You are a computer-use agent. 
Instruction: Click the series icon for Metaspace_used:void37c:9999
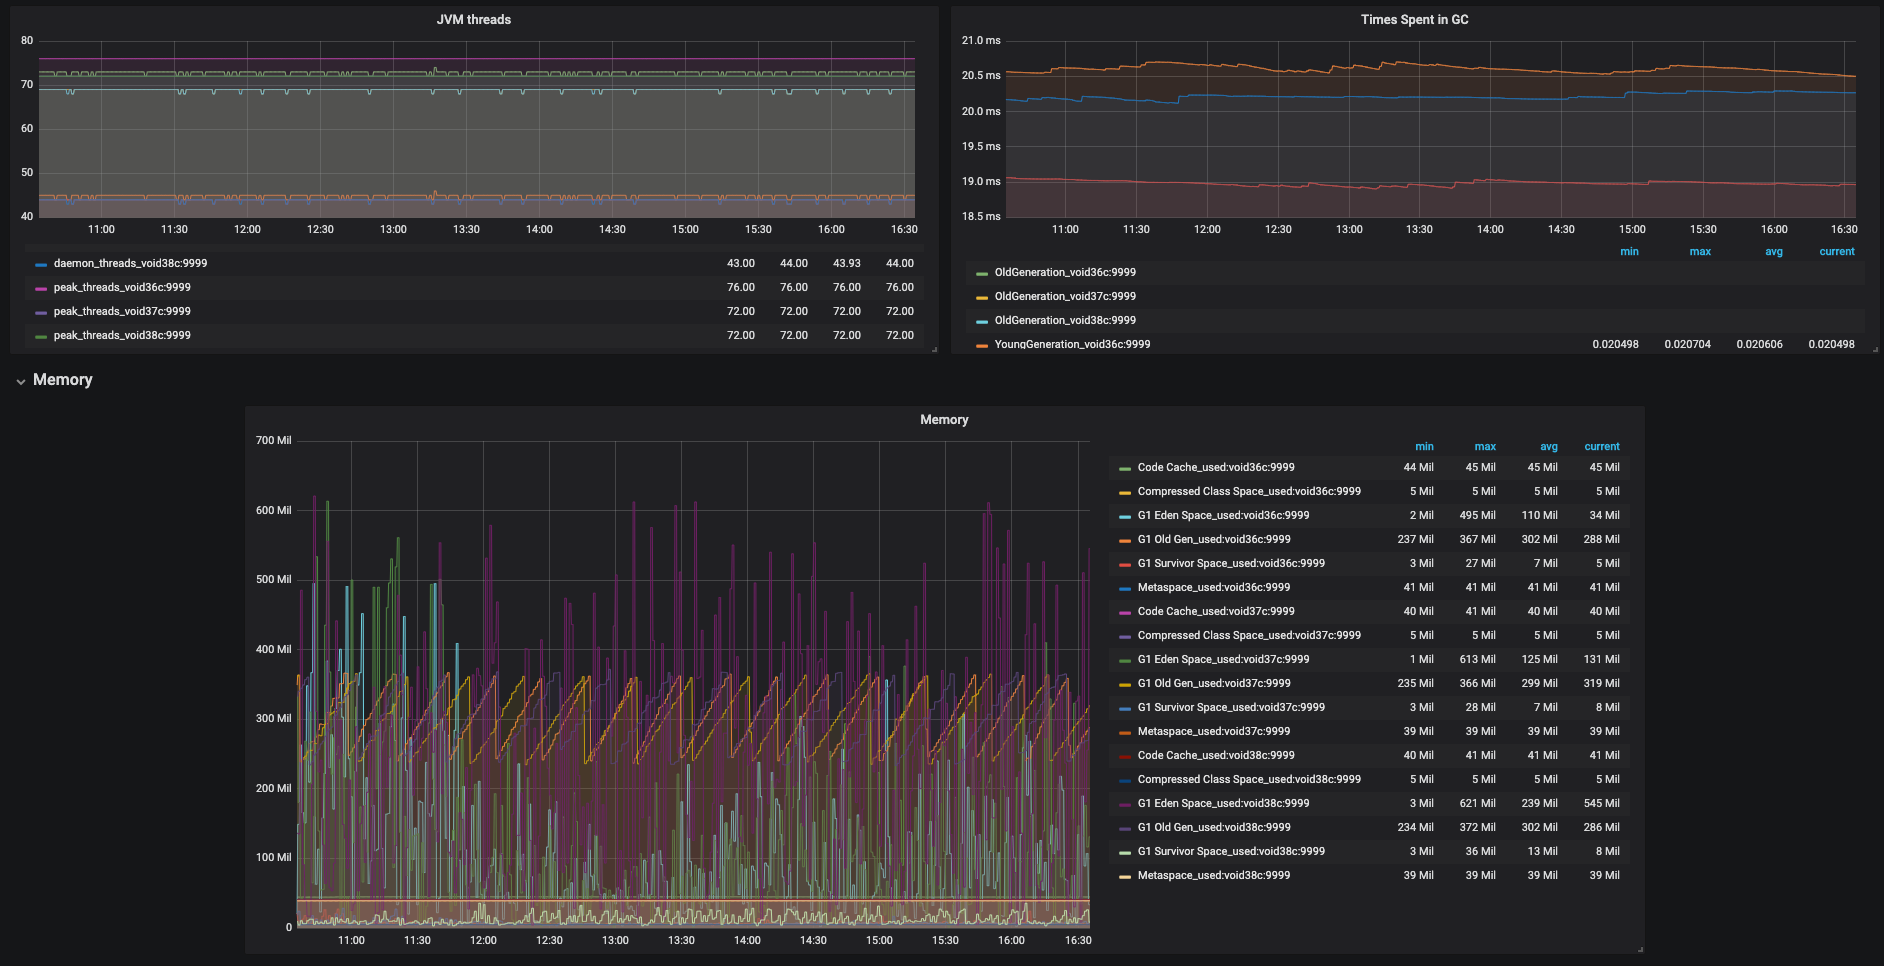point(1127,731)
